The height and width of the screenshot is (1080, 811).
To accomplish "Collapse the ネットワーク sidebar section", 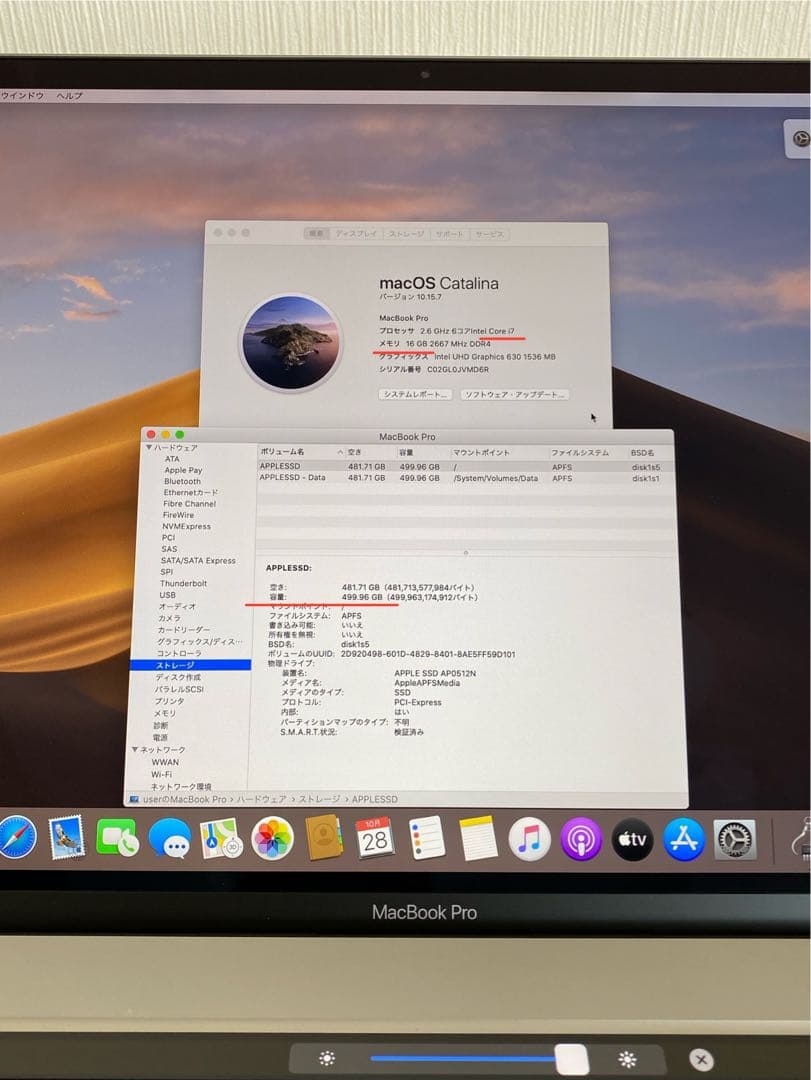I will point(134,750).
